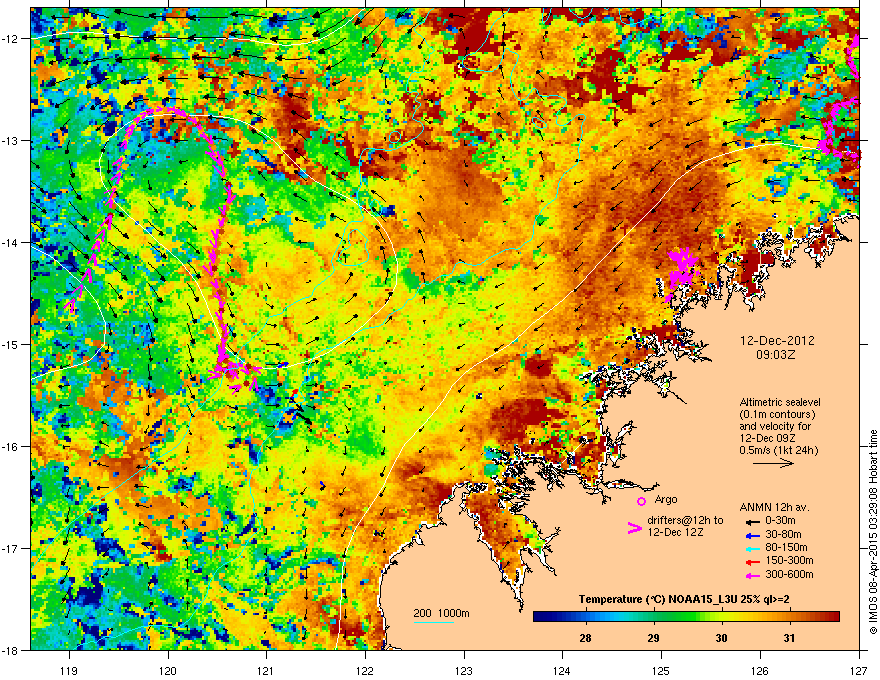The height and width of the screenshot is (680, 880).
Task: Click the '-14' latitude axis label
Action: [x=11, y=242]
